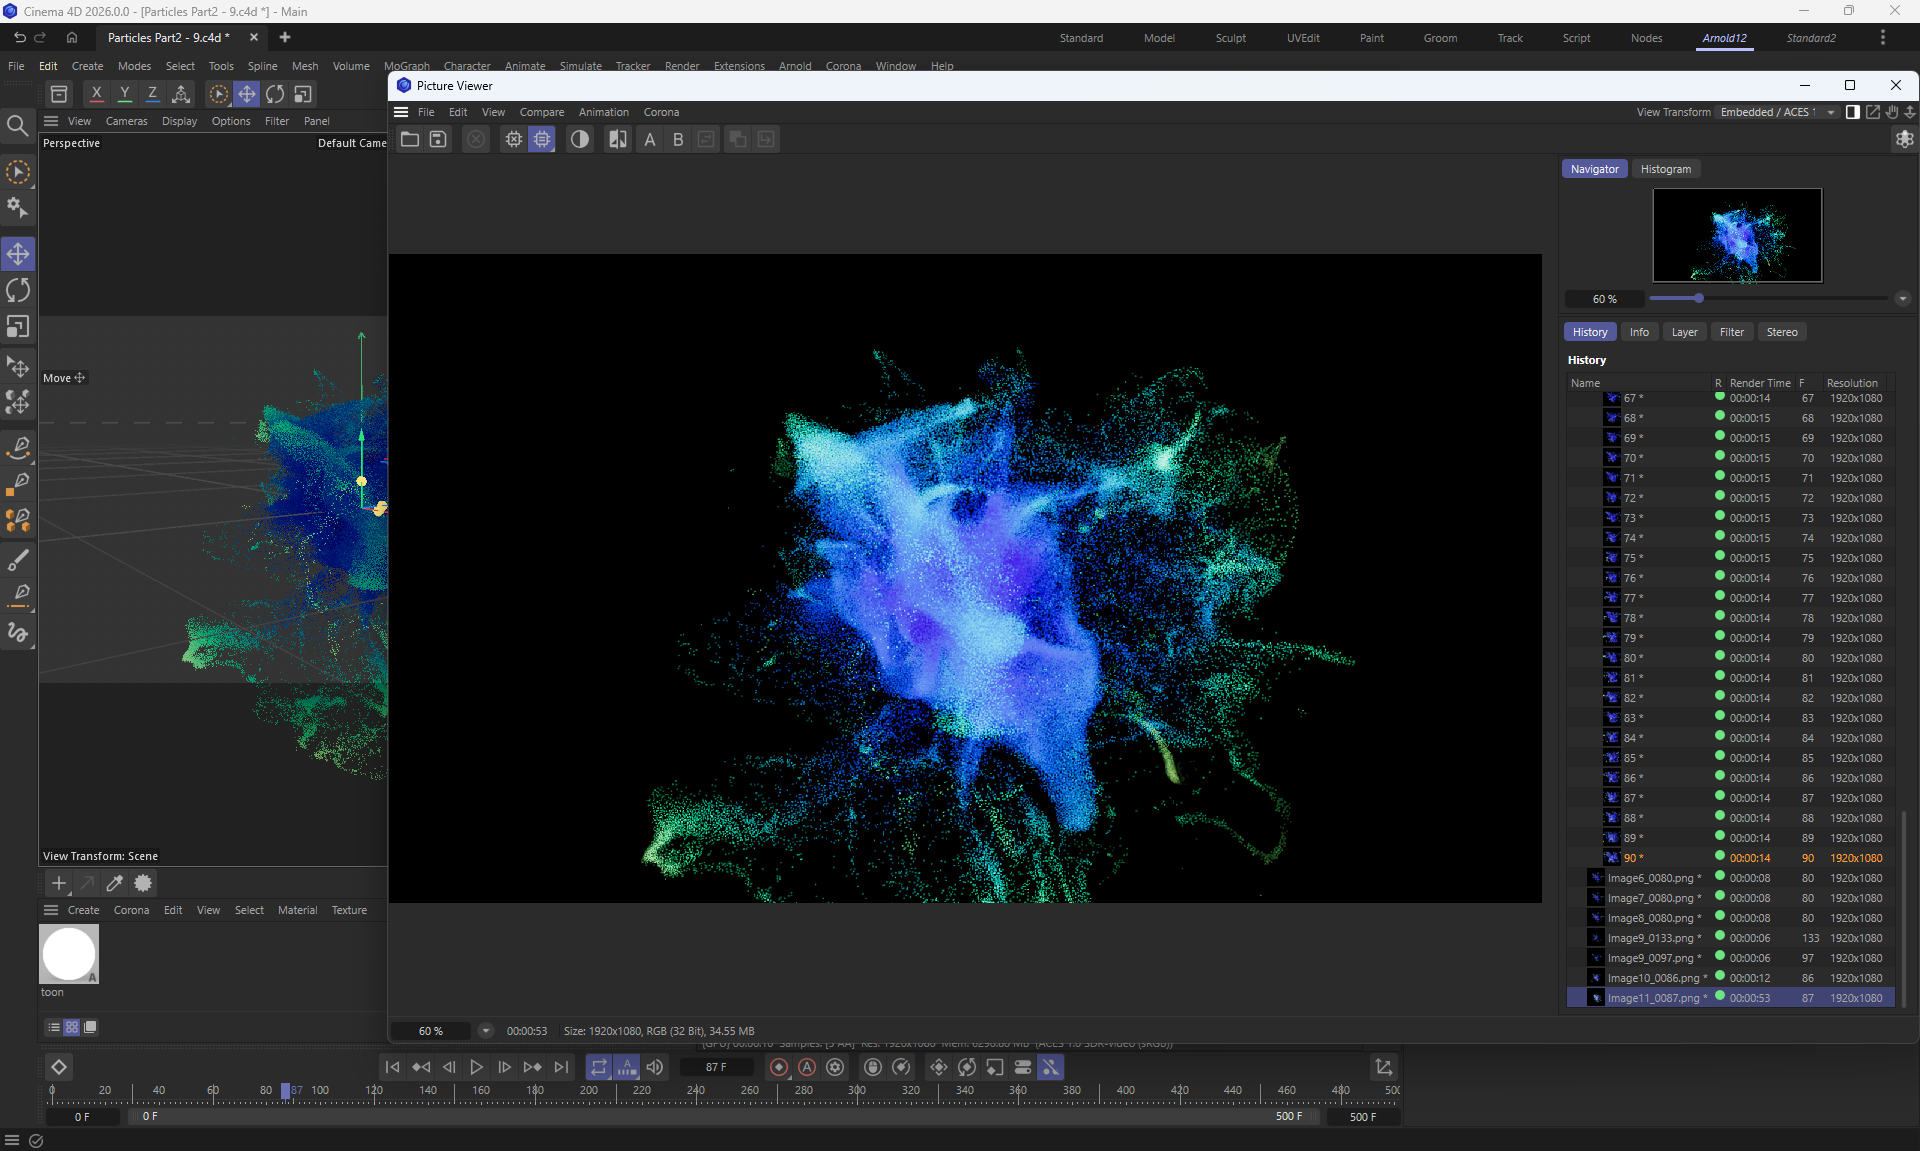This screenshot has width=1920, height=1151.
Task: Select the Rotate tool in left toolbar
Action: pos(18,290)
